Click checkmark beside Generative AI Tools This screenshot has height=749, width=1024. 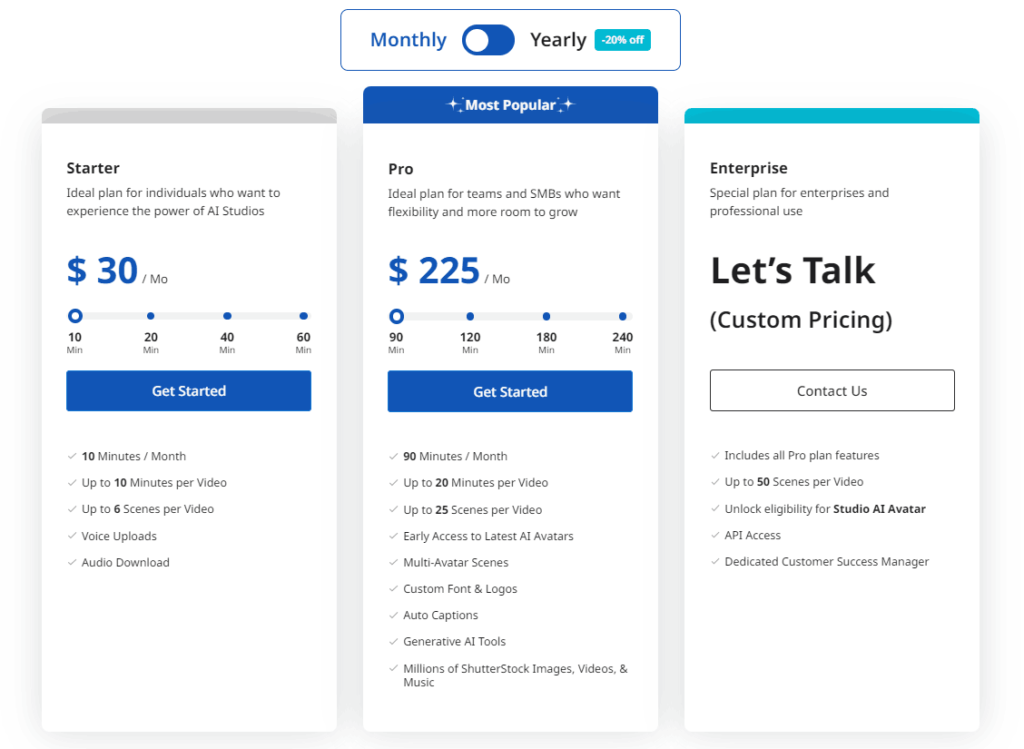[x=394, y=641]
